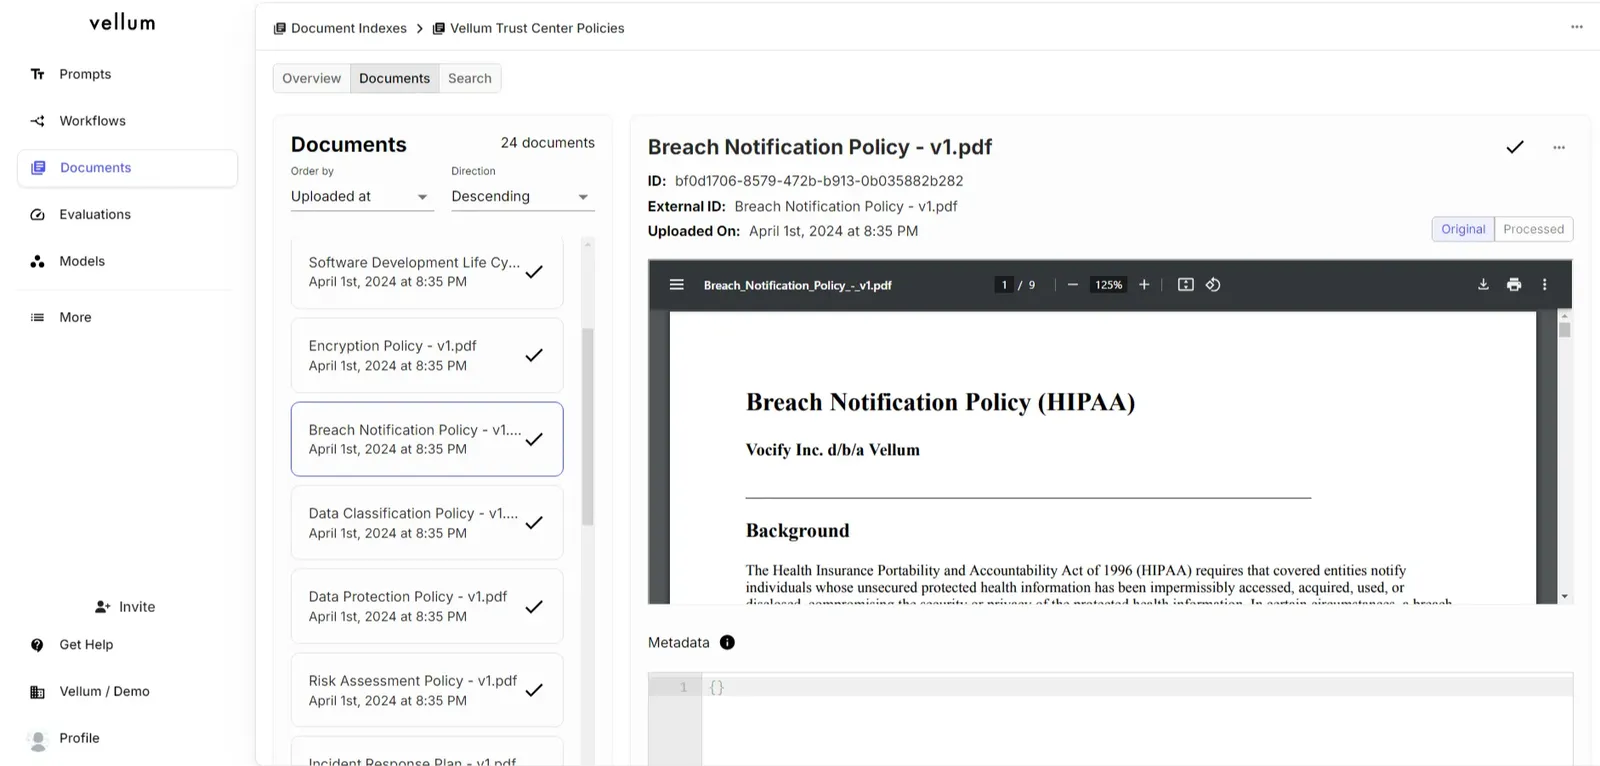Image resolution: width=1600 pixels, height=766 pixels.
Task: Open Get Help
Action: 127,645
